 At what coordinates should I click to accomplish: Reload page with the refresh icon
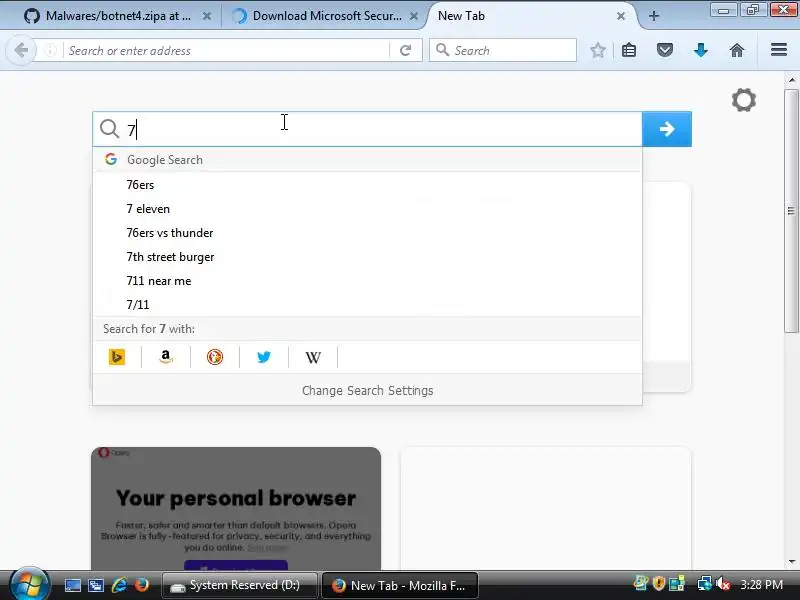click(406, 51)
